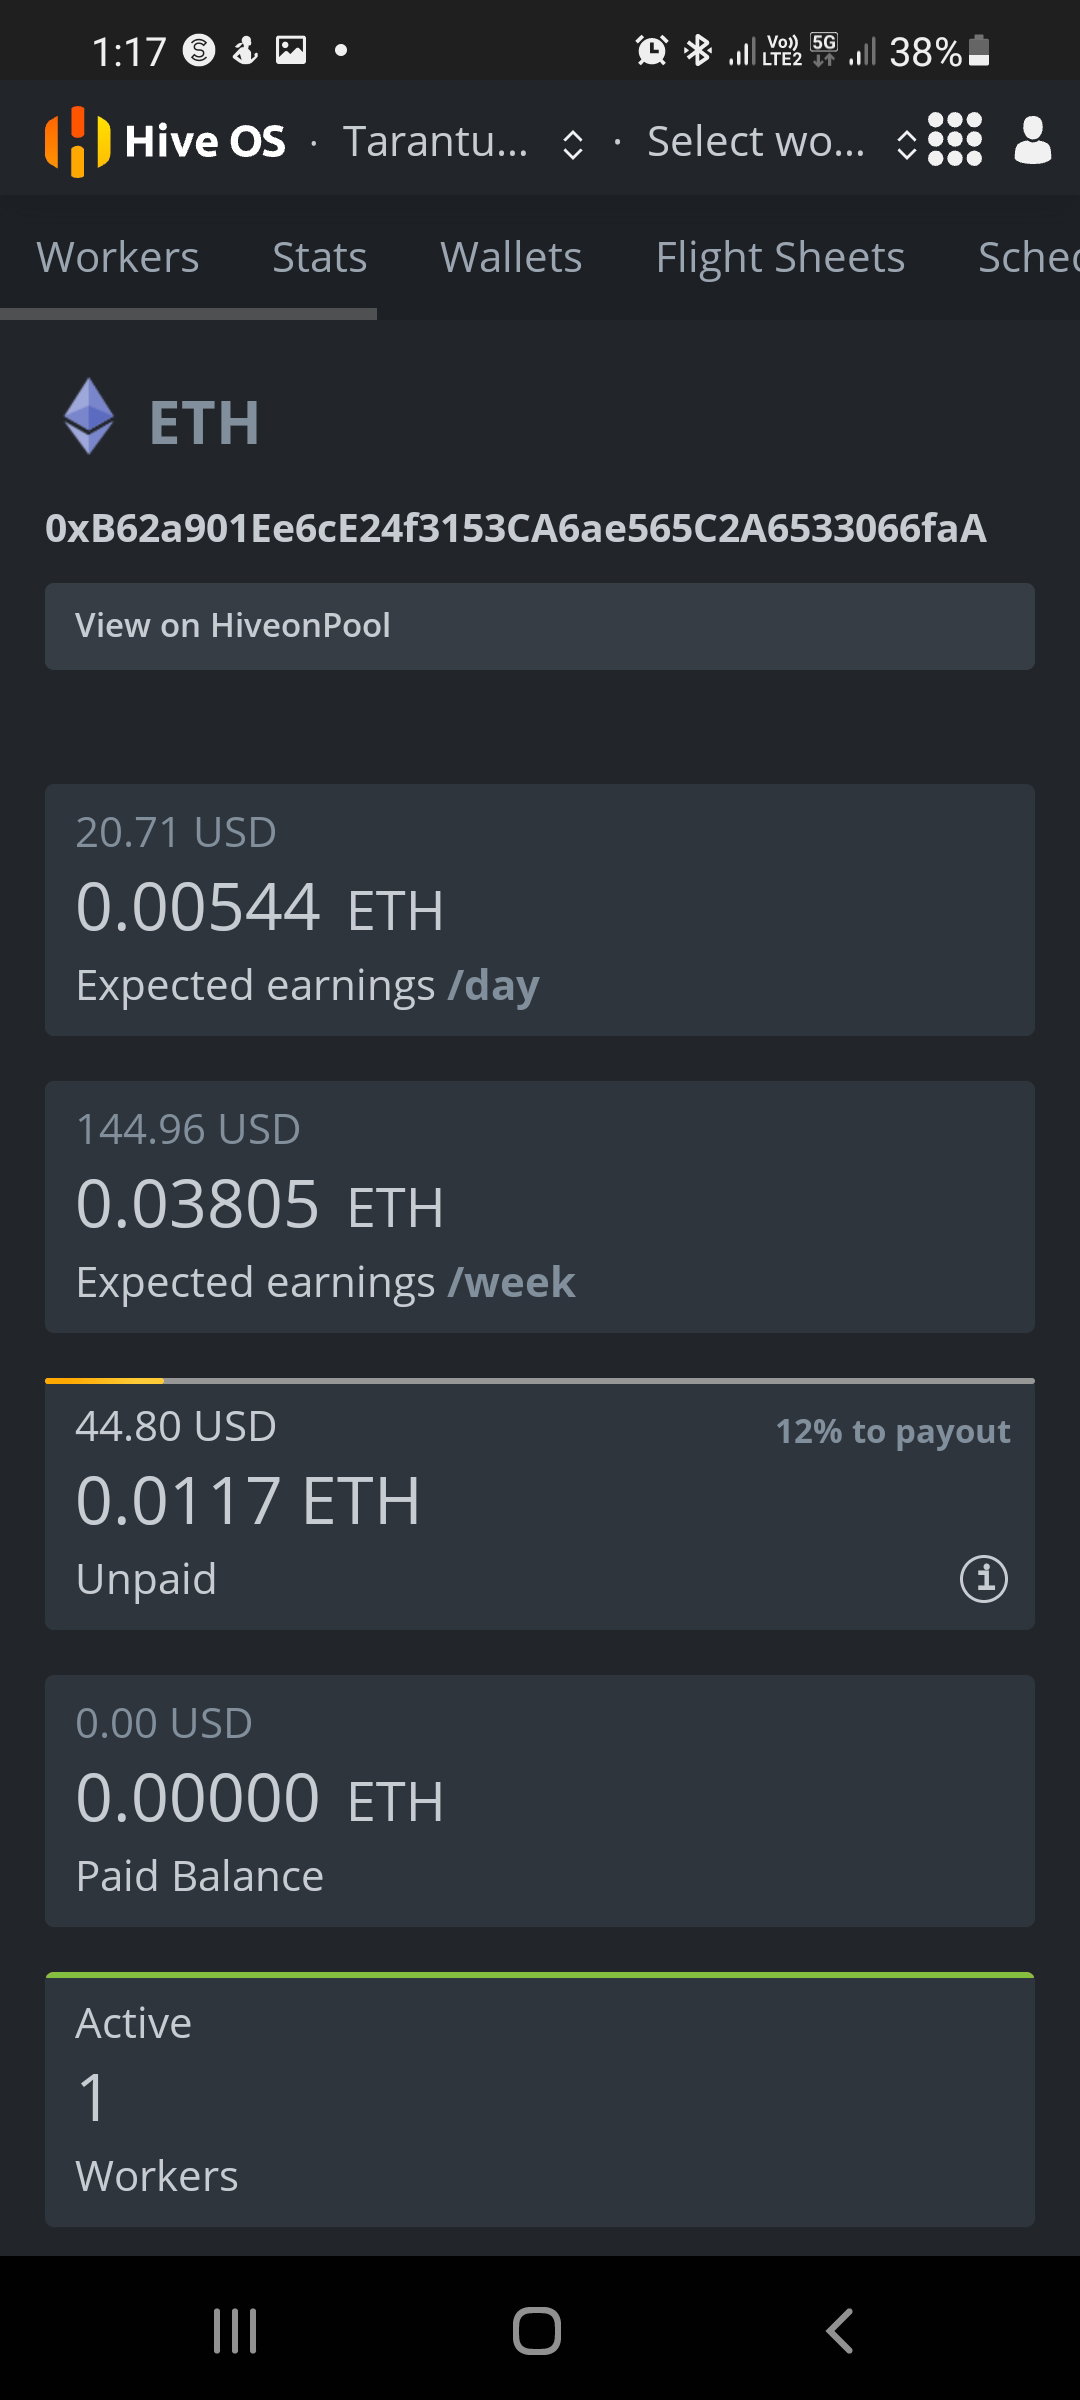Open the apps grid menu icon

click(954, 140)
